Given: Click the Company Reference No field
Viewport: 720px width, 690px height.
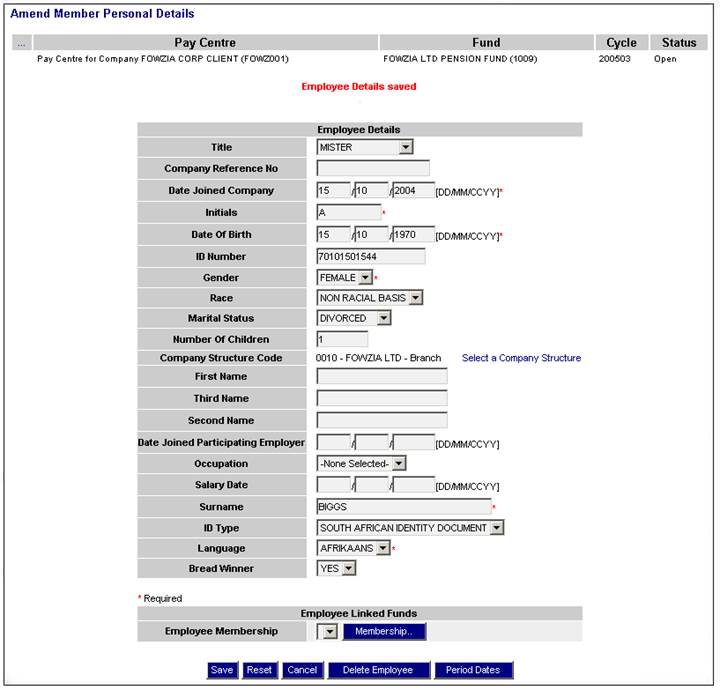Looking at the screenshot, I should [x=372, y=169].
